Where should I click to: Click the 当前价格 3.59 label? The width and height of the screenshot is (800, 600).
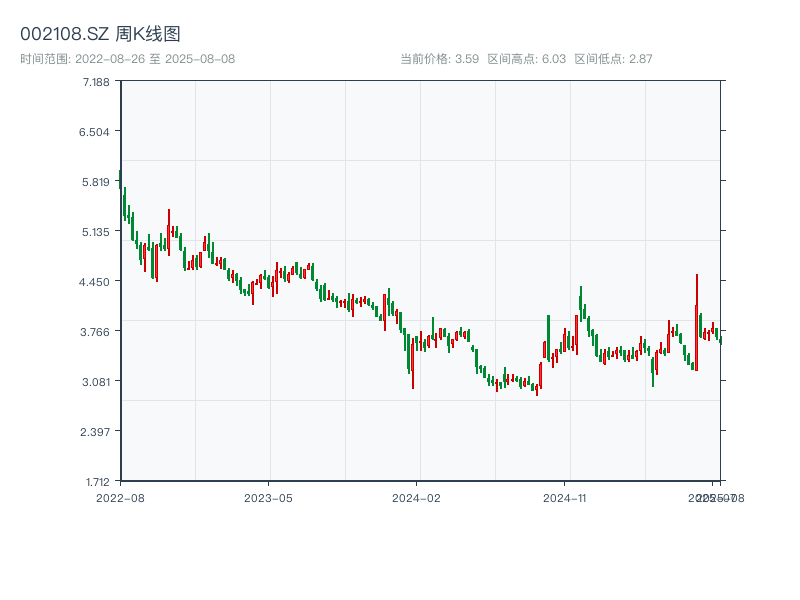pos(439,59)
